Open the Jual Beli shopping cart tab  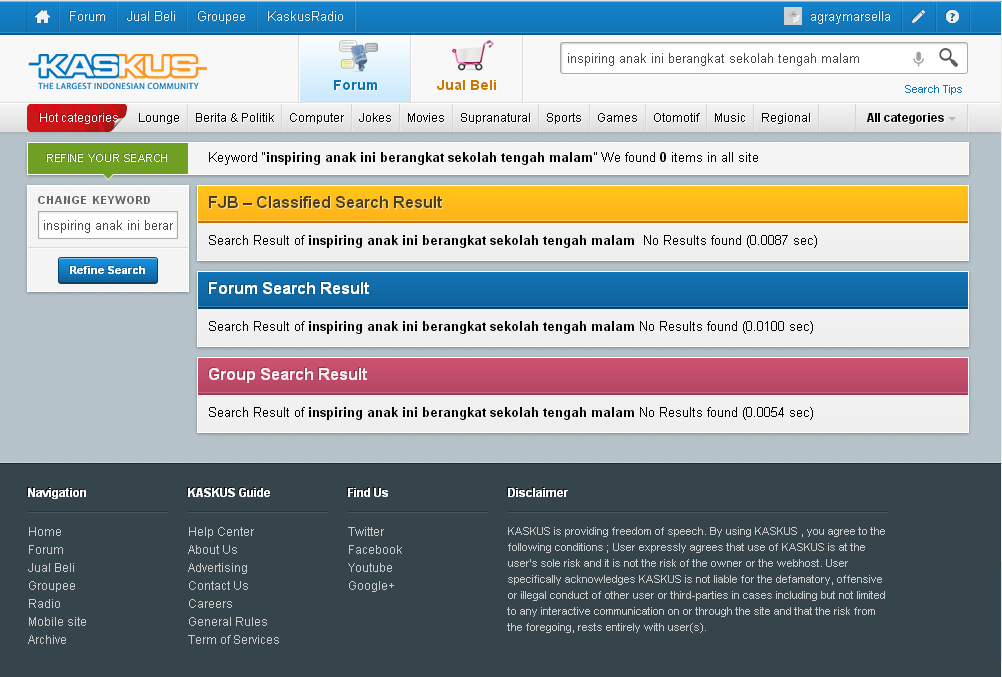466,68
